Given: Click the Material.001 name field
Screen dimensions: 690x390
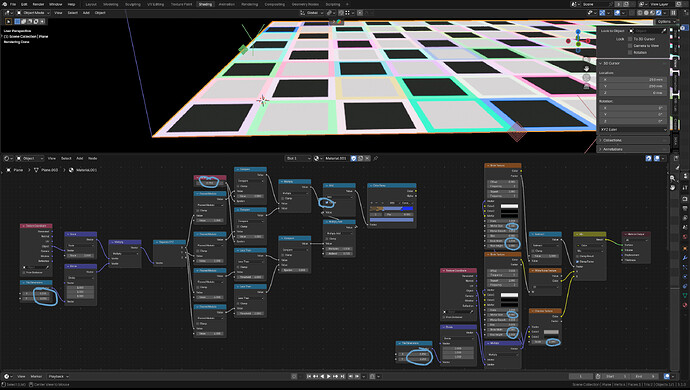Looking at the screenshot, I should 337,158.
